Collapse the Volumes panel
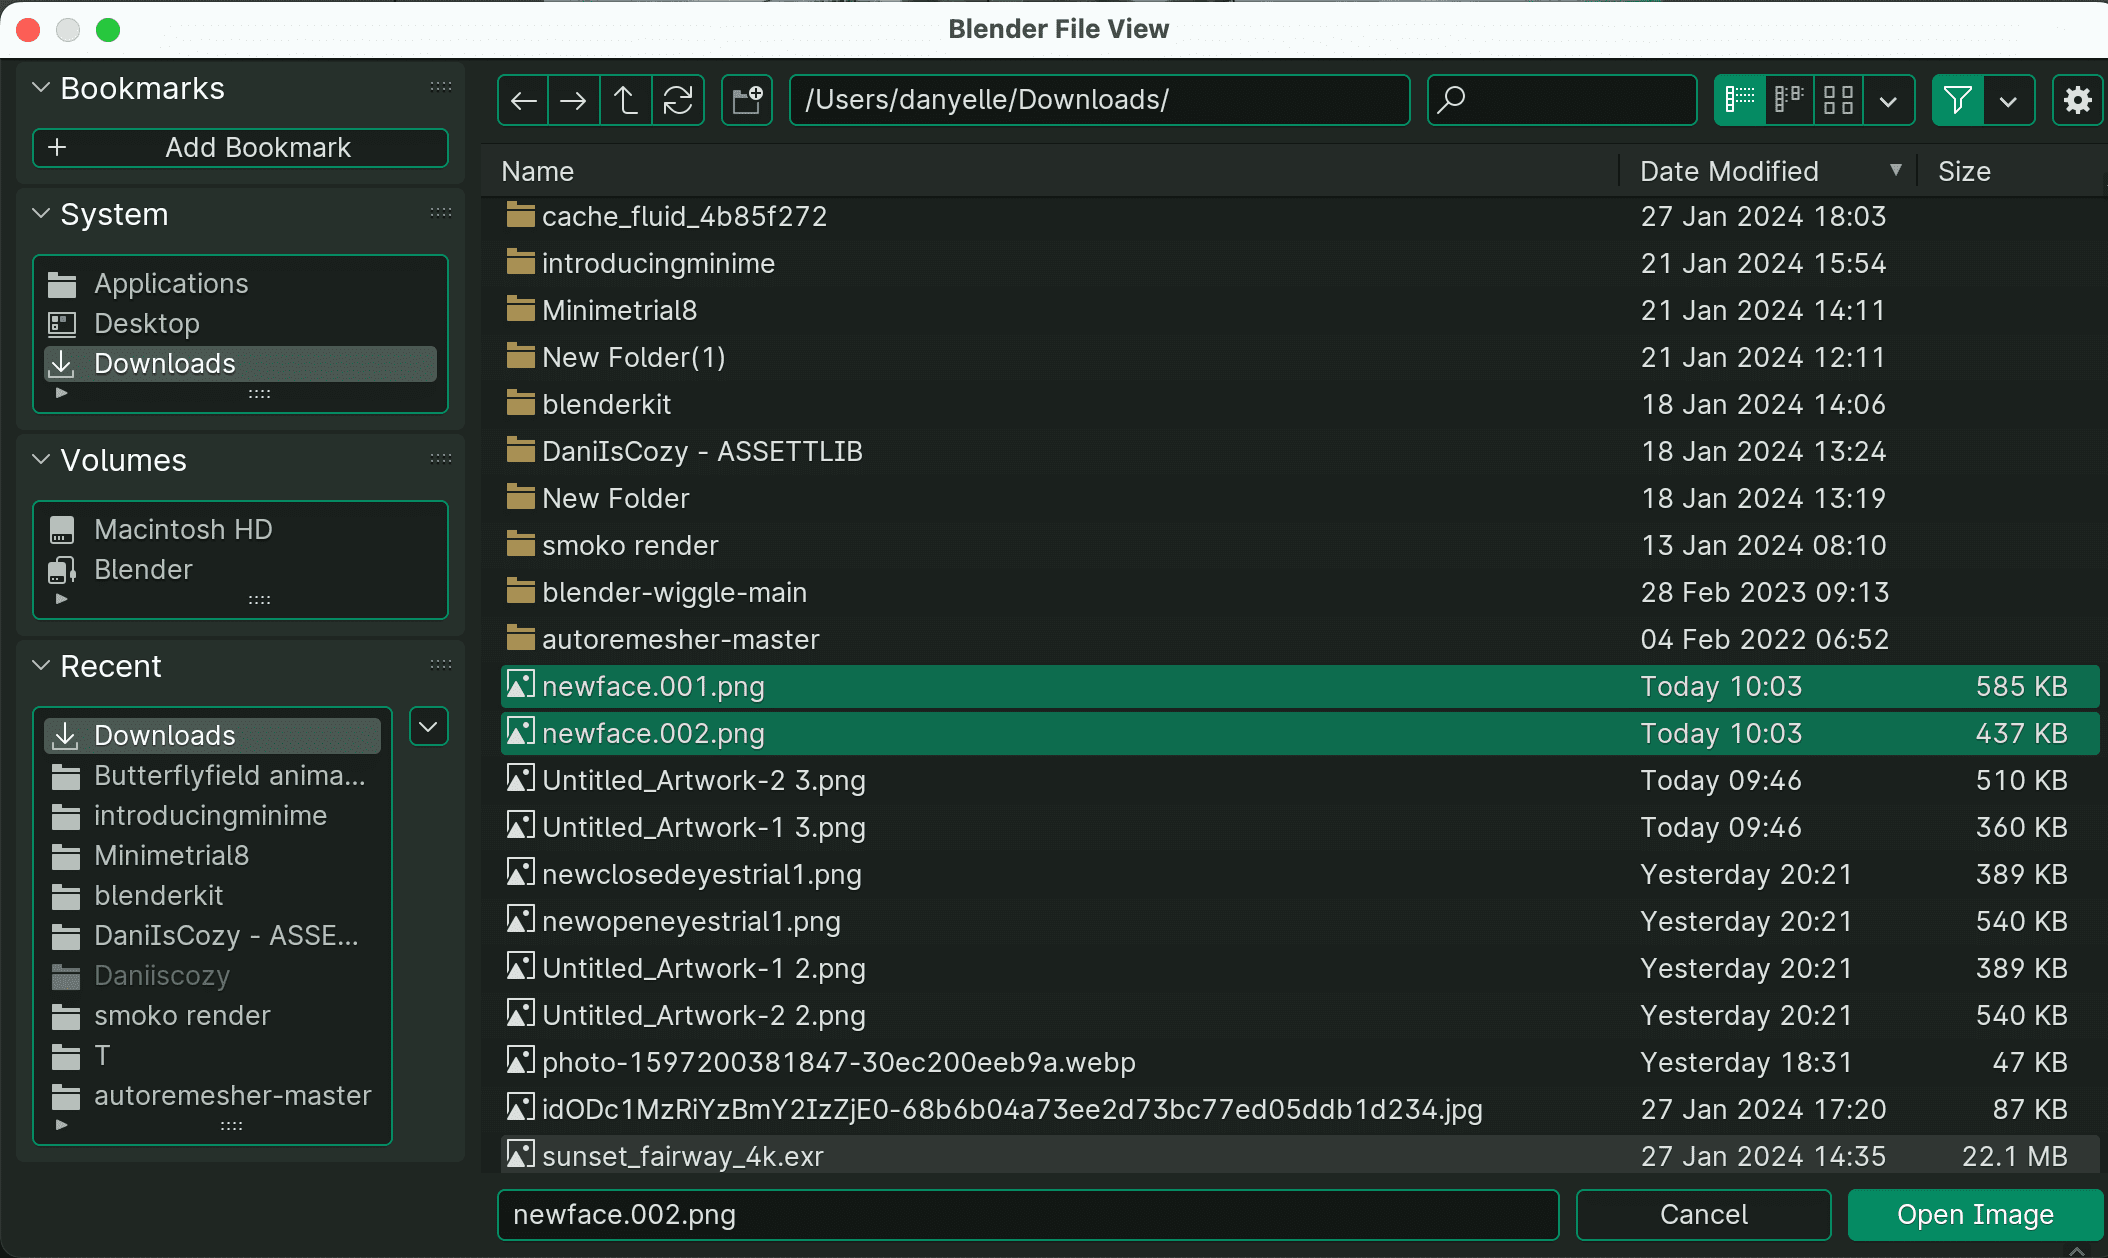The width and height of the screenshot is (2108, 1258). (41, 460)
